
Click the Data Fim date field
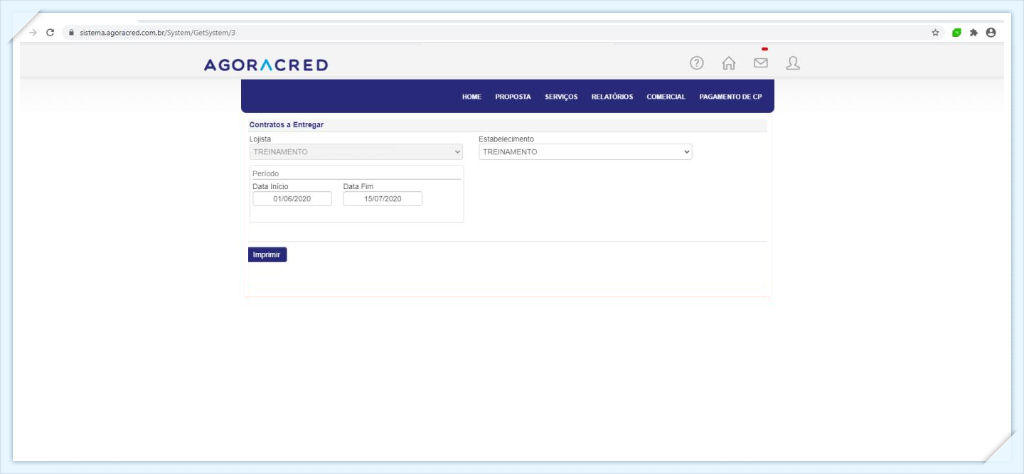point(383,198)
